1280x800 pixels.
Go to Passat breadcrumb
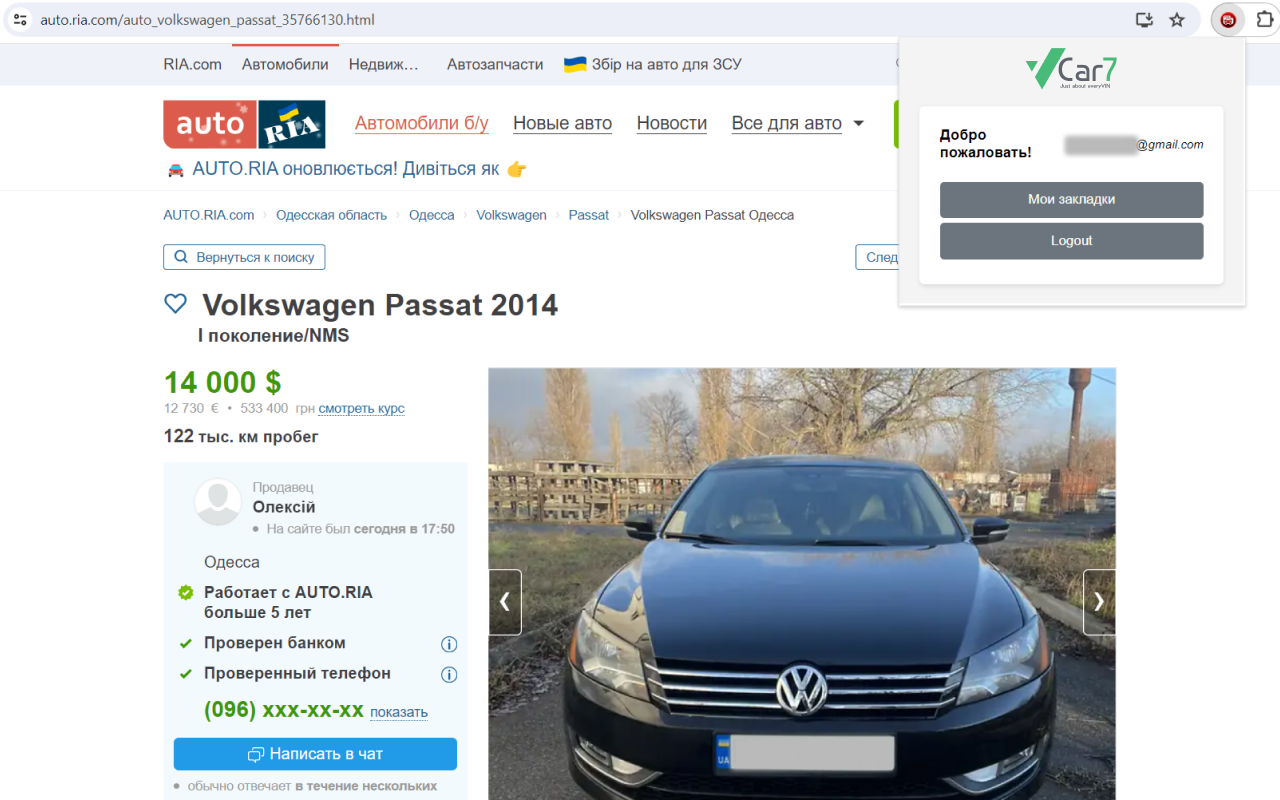(x=589, y=215)
